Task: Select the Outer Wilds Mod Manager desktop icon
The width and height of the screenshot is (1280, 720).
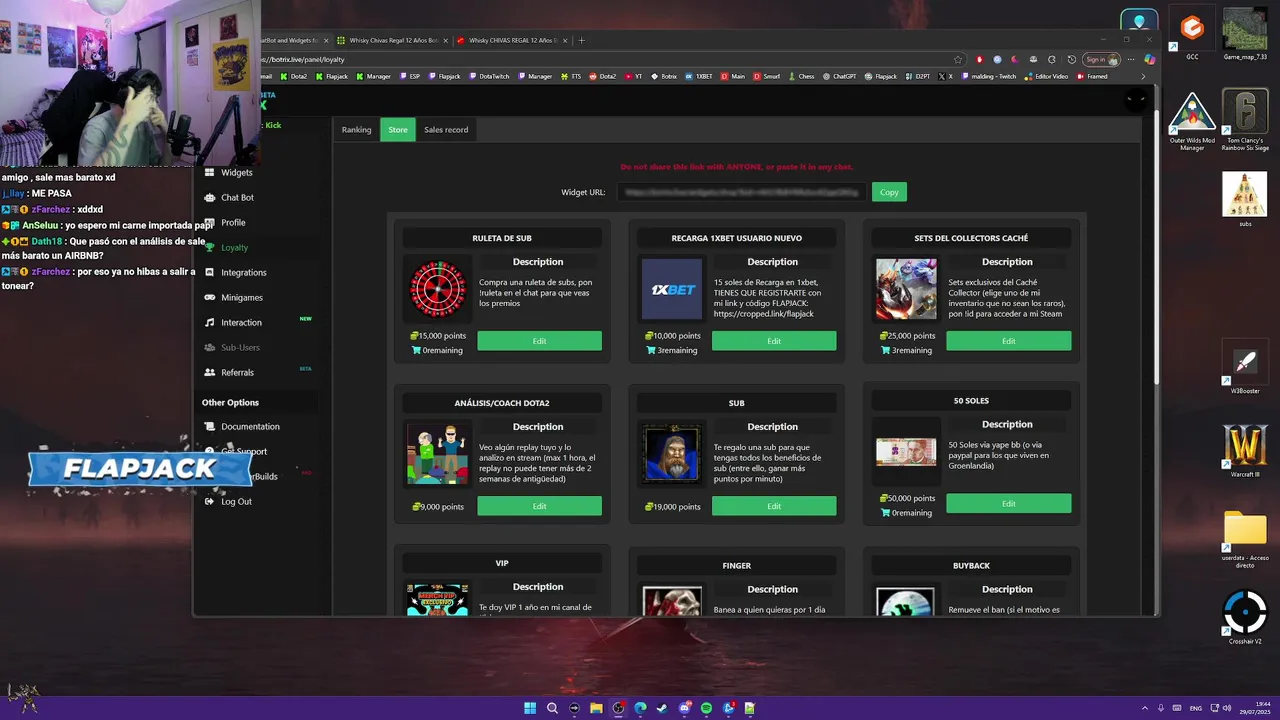Action: (x=1192, y=121)
